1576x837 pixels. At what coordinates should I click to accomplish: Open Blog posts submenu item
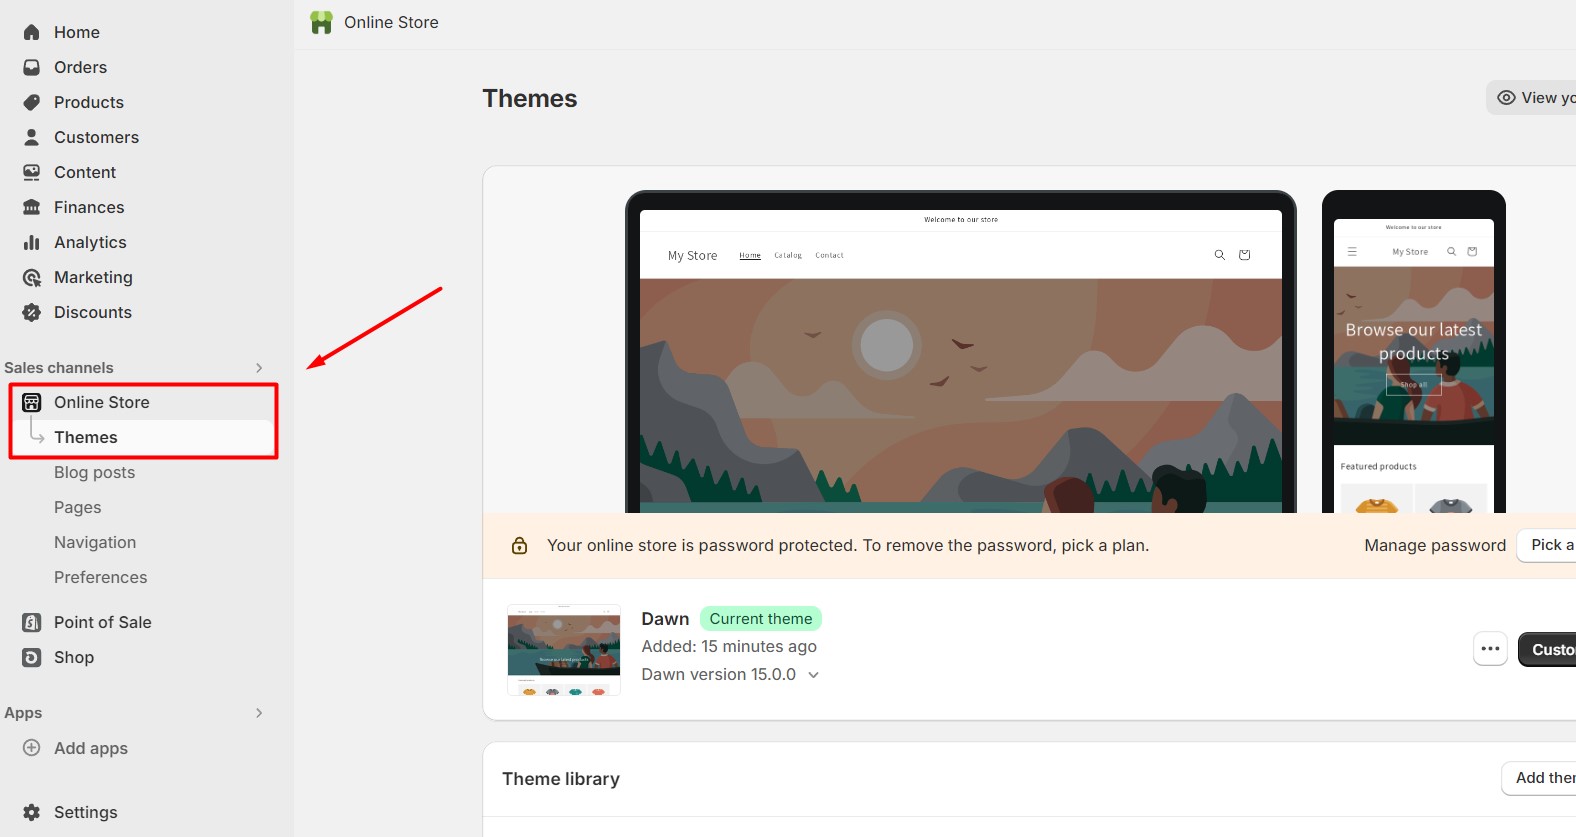(x=94, y=472)
